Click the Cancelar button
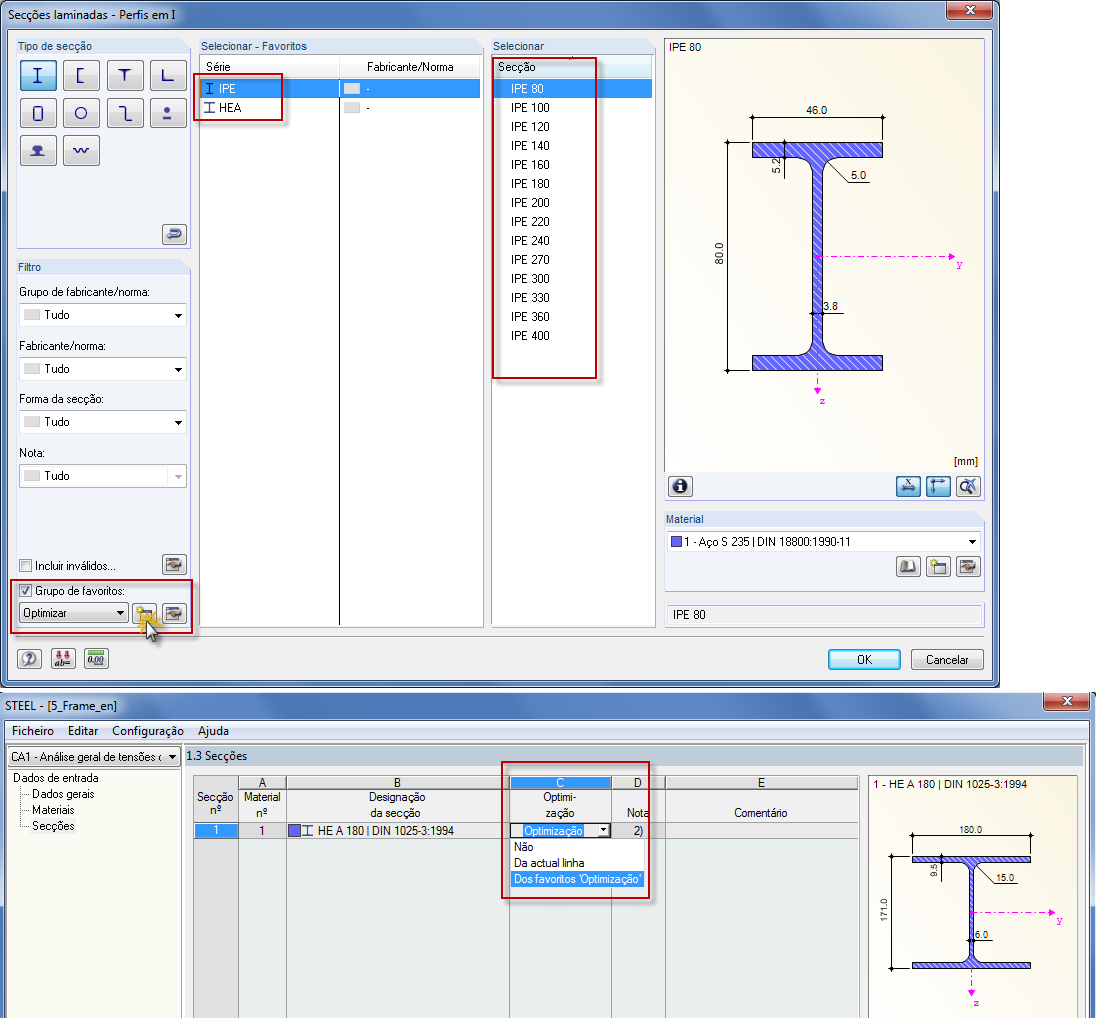 pos(947,660)
